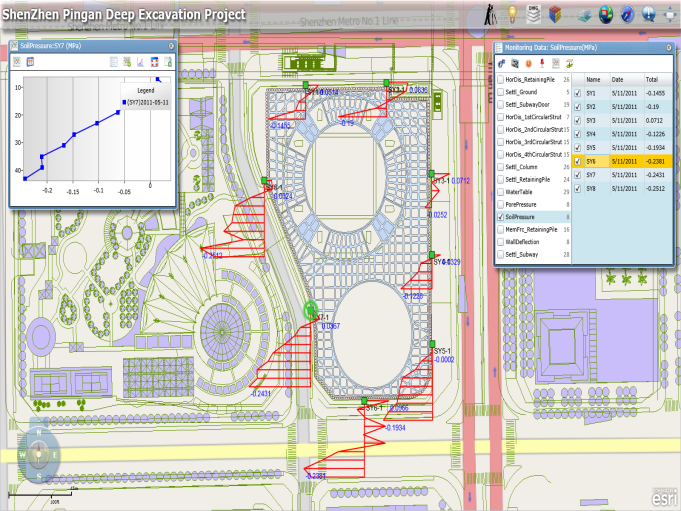The height and width of the screenshot is (511, 681).
Task: Click the blue function icon in Monitoring Data toolbar
Action: click(x=502, y=64)
